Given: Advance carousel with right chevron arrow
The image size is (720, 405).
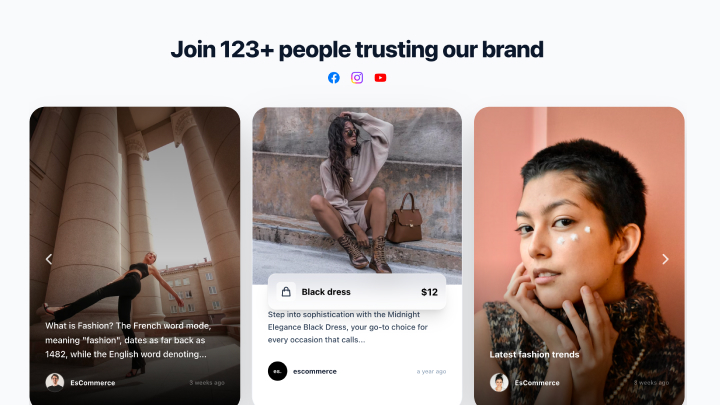Looking at the screenshot, I should point(665,259).
